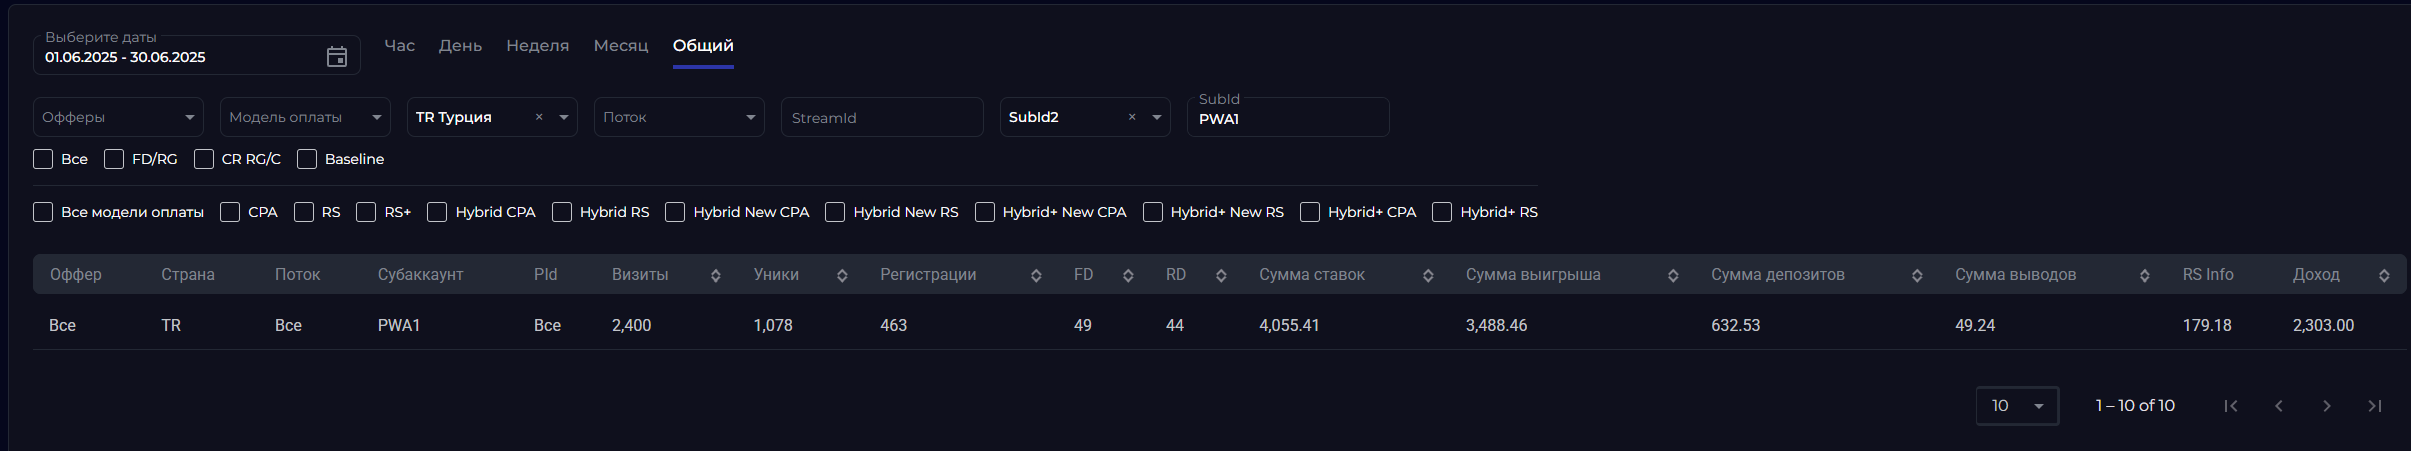Clear the TR Турция country filter
The width and height of the screenshot is (2411, 451).
point(539,117)
